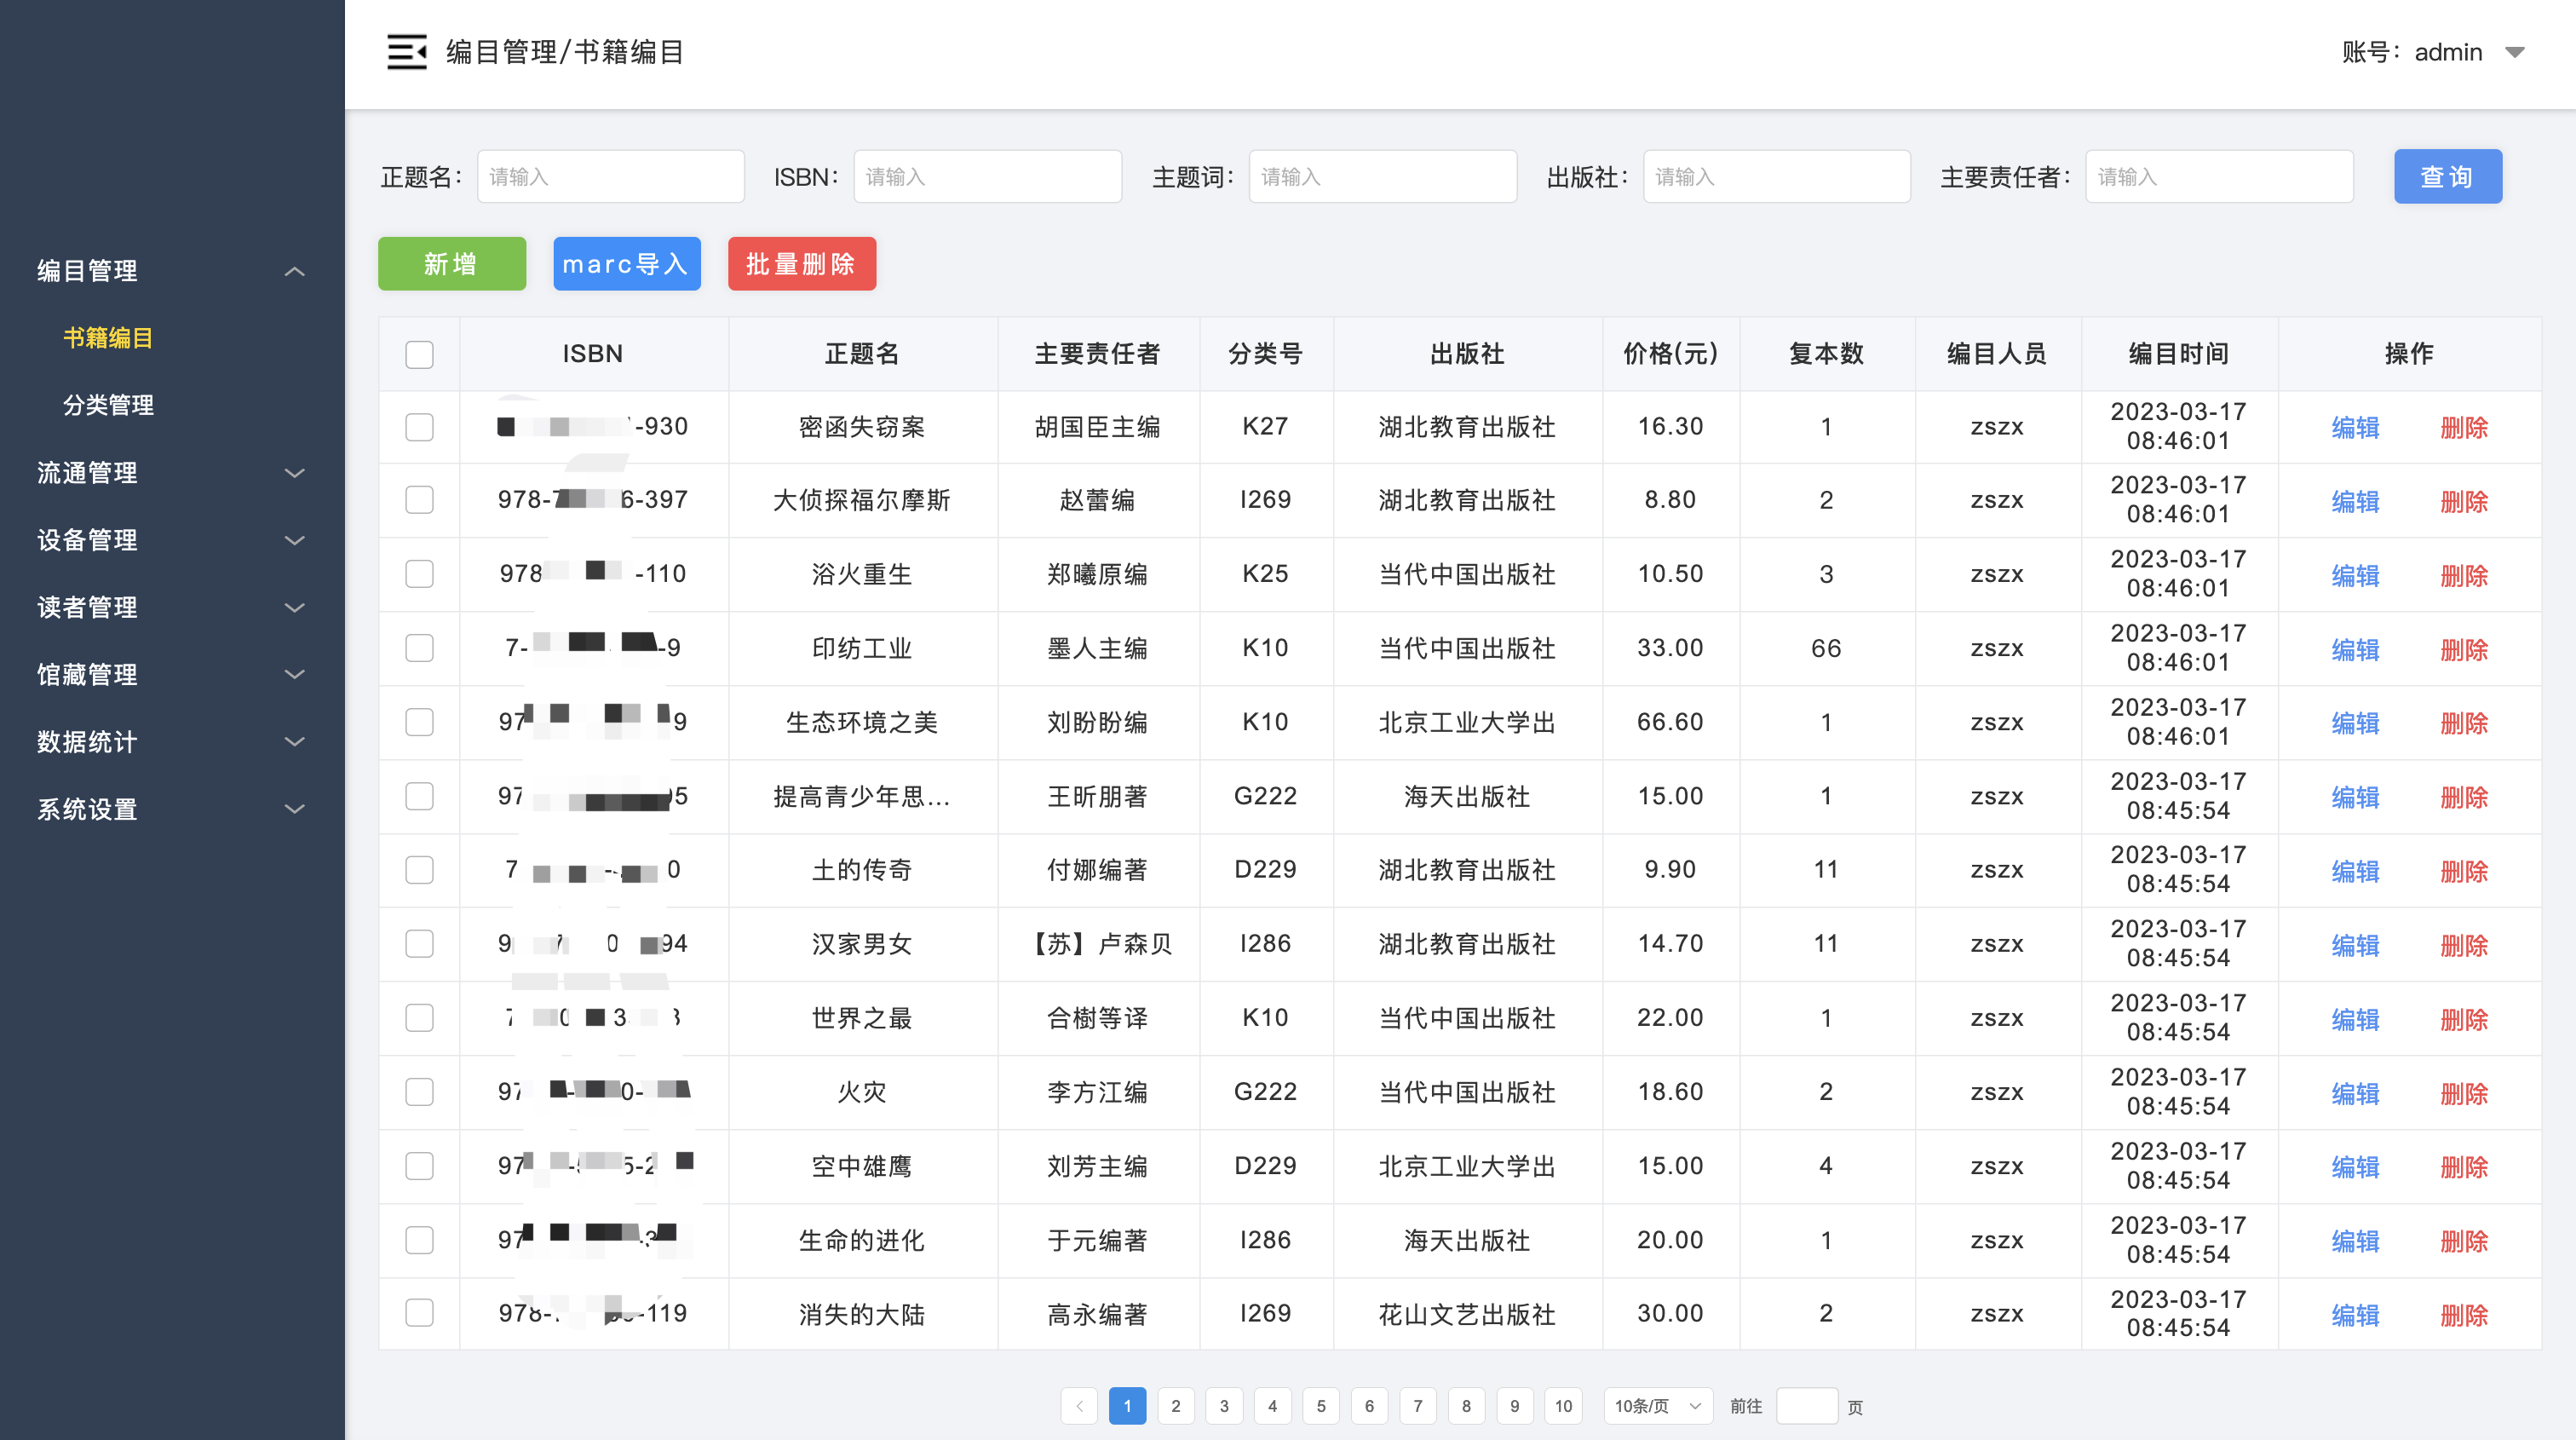Click the 编目管理/书籍编目 breadcrumb
This screenshot has height=1440, width=2576.
coord(565,52)
